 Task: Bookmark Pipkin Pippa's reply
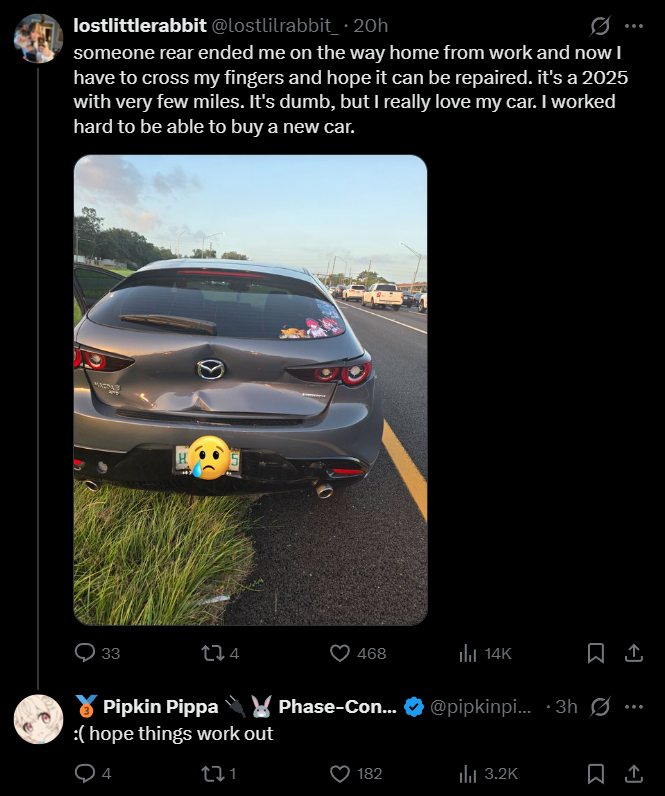point(595,773)
